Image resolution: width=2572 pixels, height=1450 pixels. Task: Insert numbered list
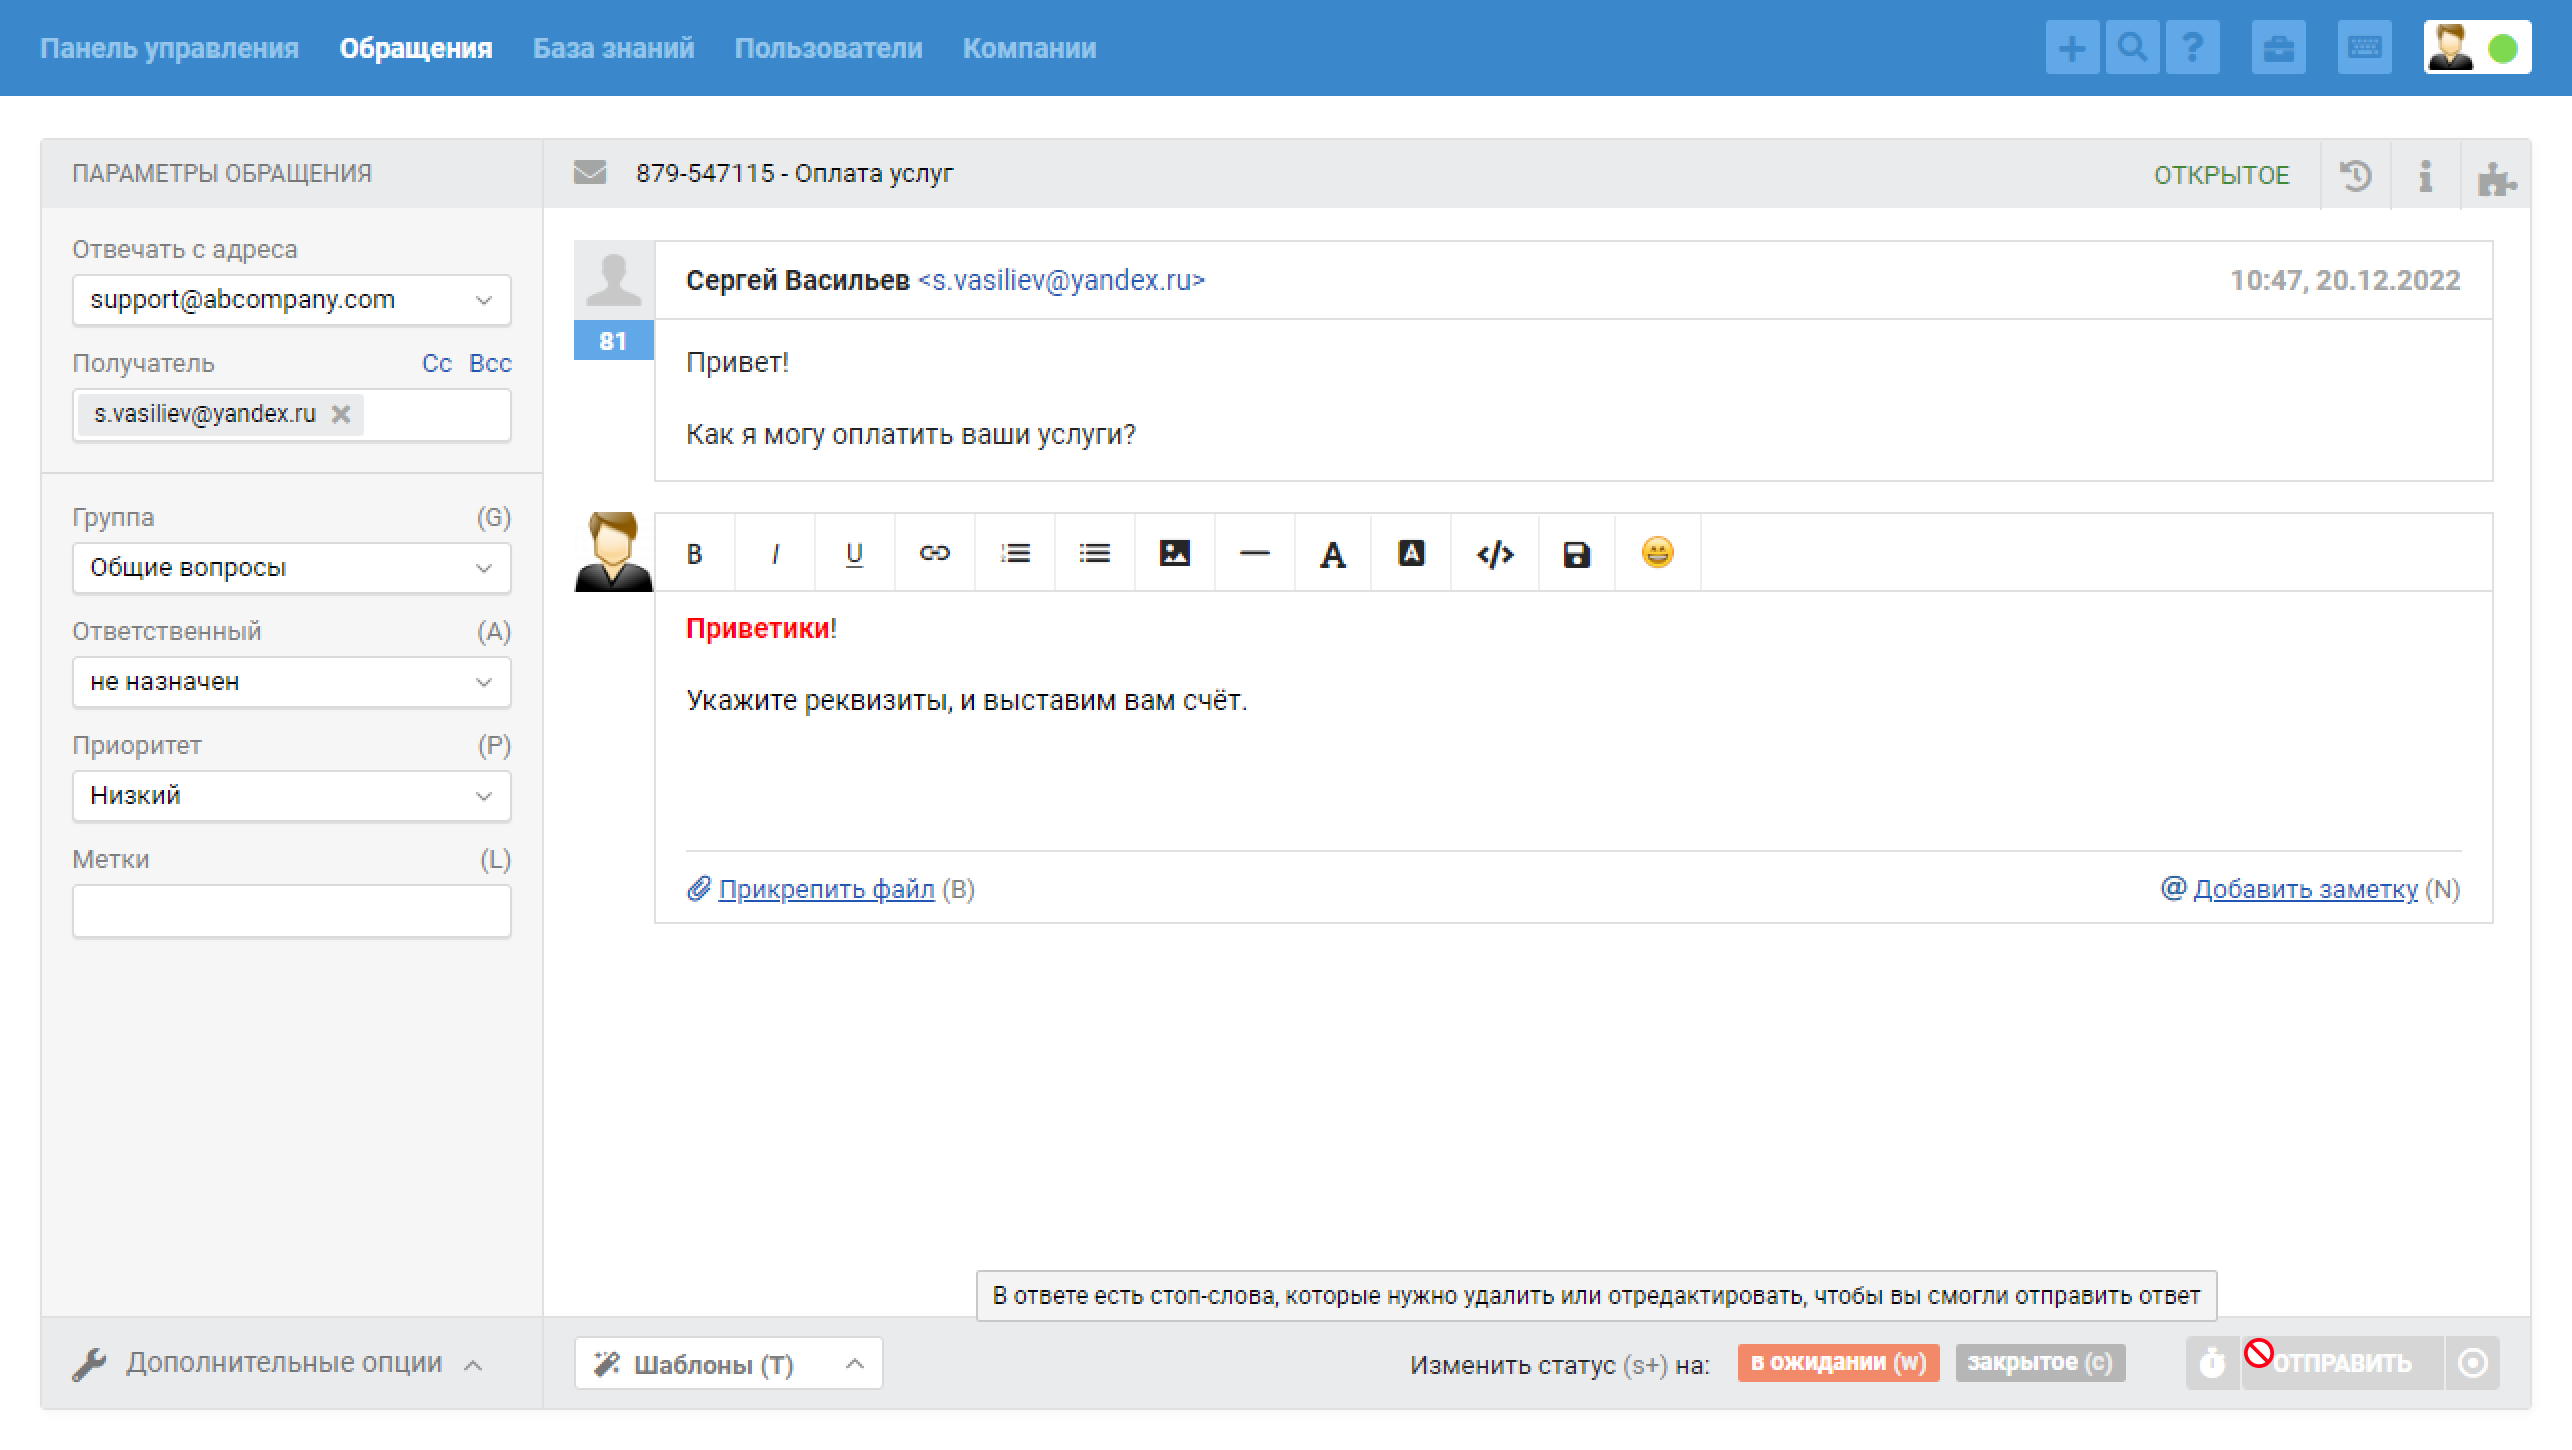[x=1015, y=553]
